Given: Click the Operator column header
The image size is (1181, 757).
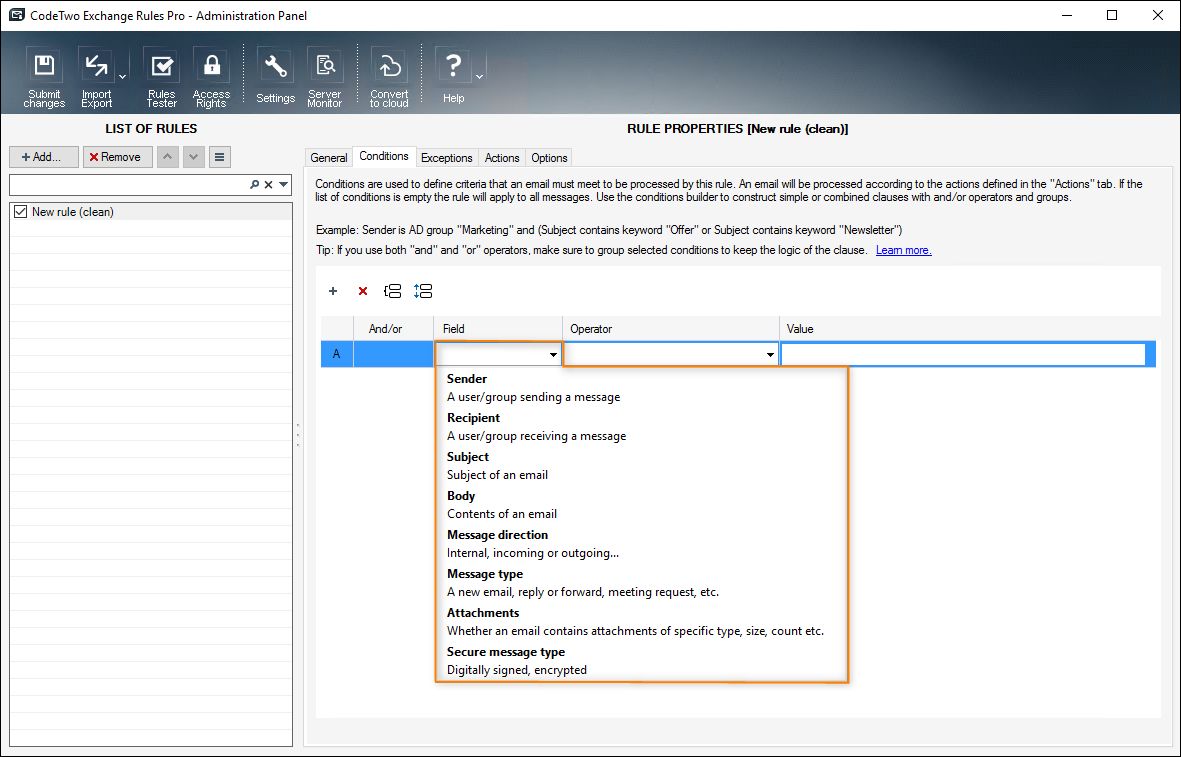Looking at the screenshot, I should (670, 329).
